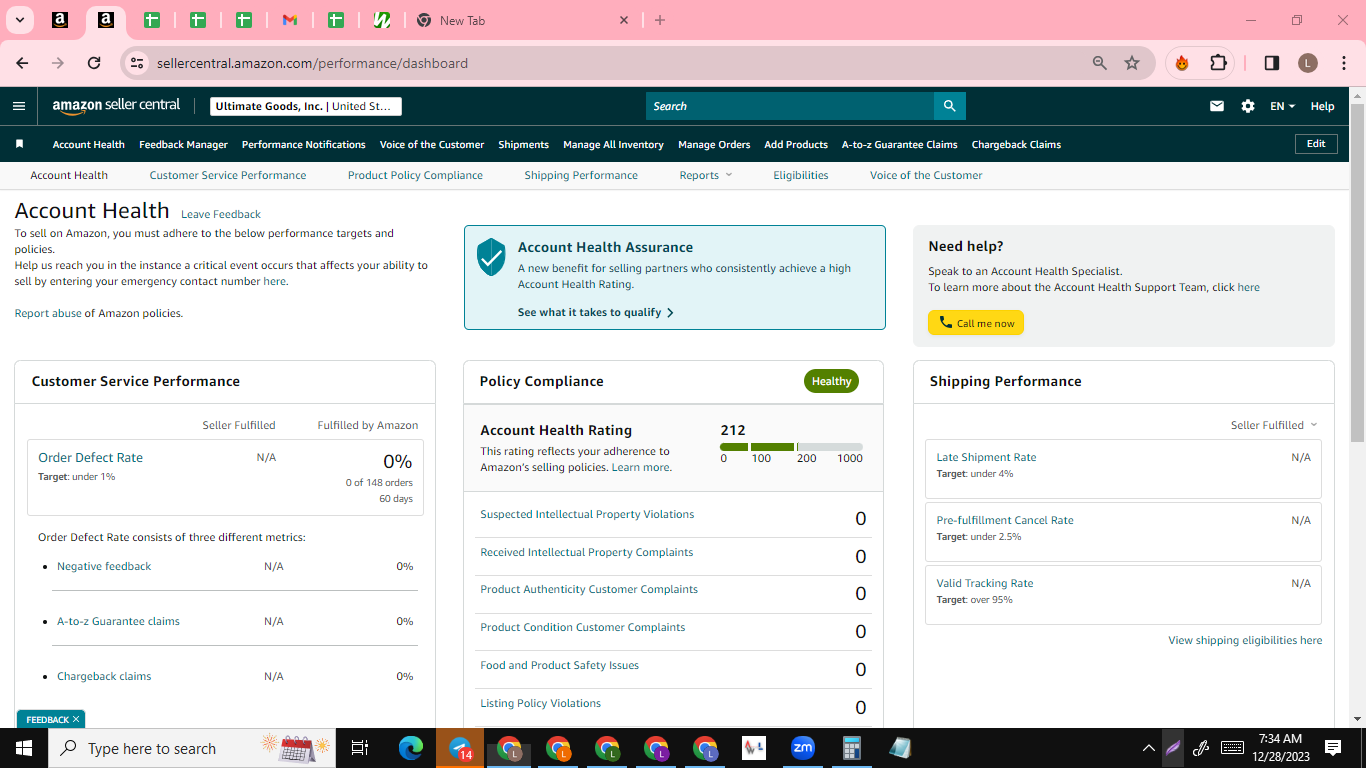1366x768 pixels.
Task: Click the Edit button in menu bar
Action: (1316, 144)
